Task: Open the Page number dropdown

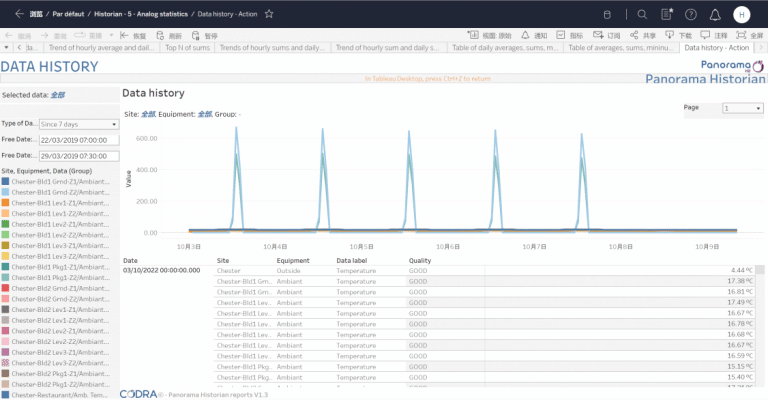Action: tap(742, 108)
